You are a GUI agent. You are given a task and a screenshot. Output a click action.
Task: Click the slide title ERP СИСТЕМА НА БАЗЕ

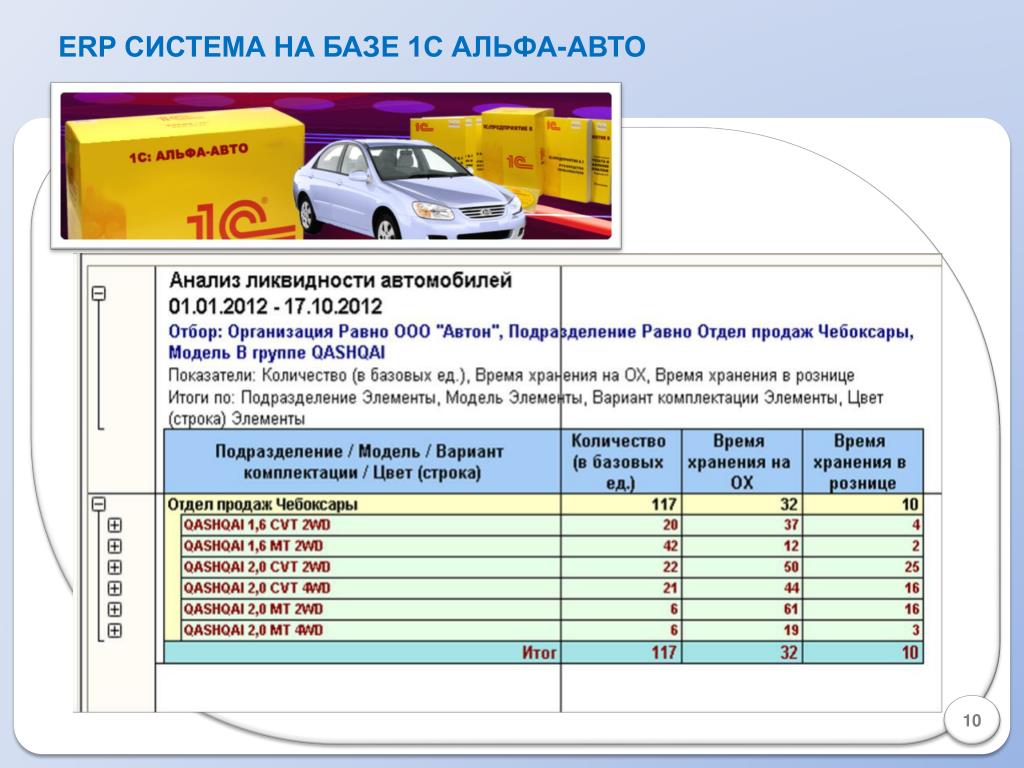352,47
